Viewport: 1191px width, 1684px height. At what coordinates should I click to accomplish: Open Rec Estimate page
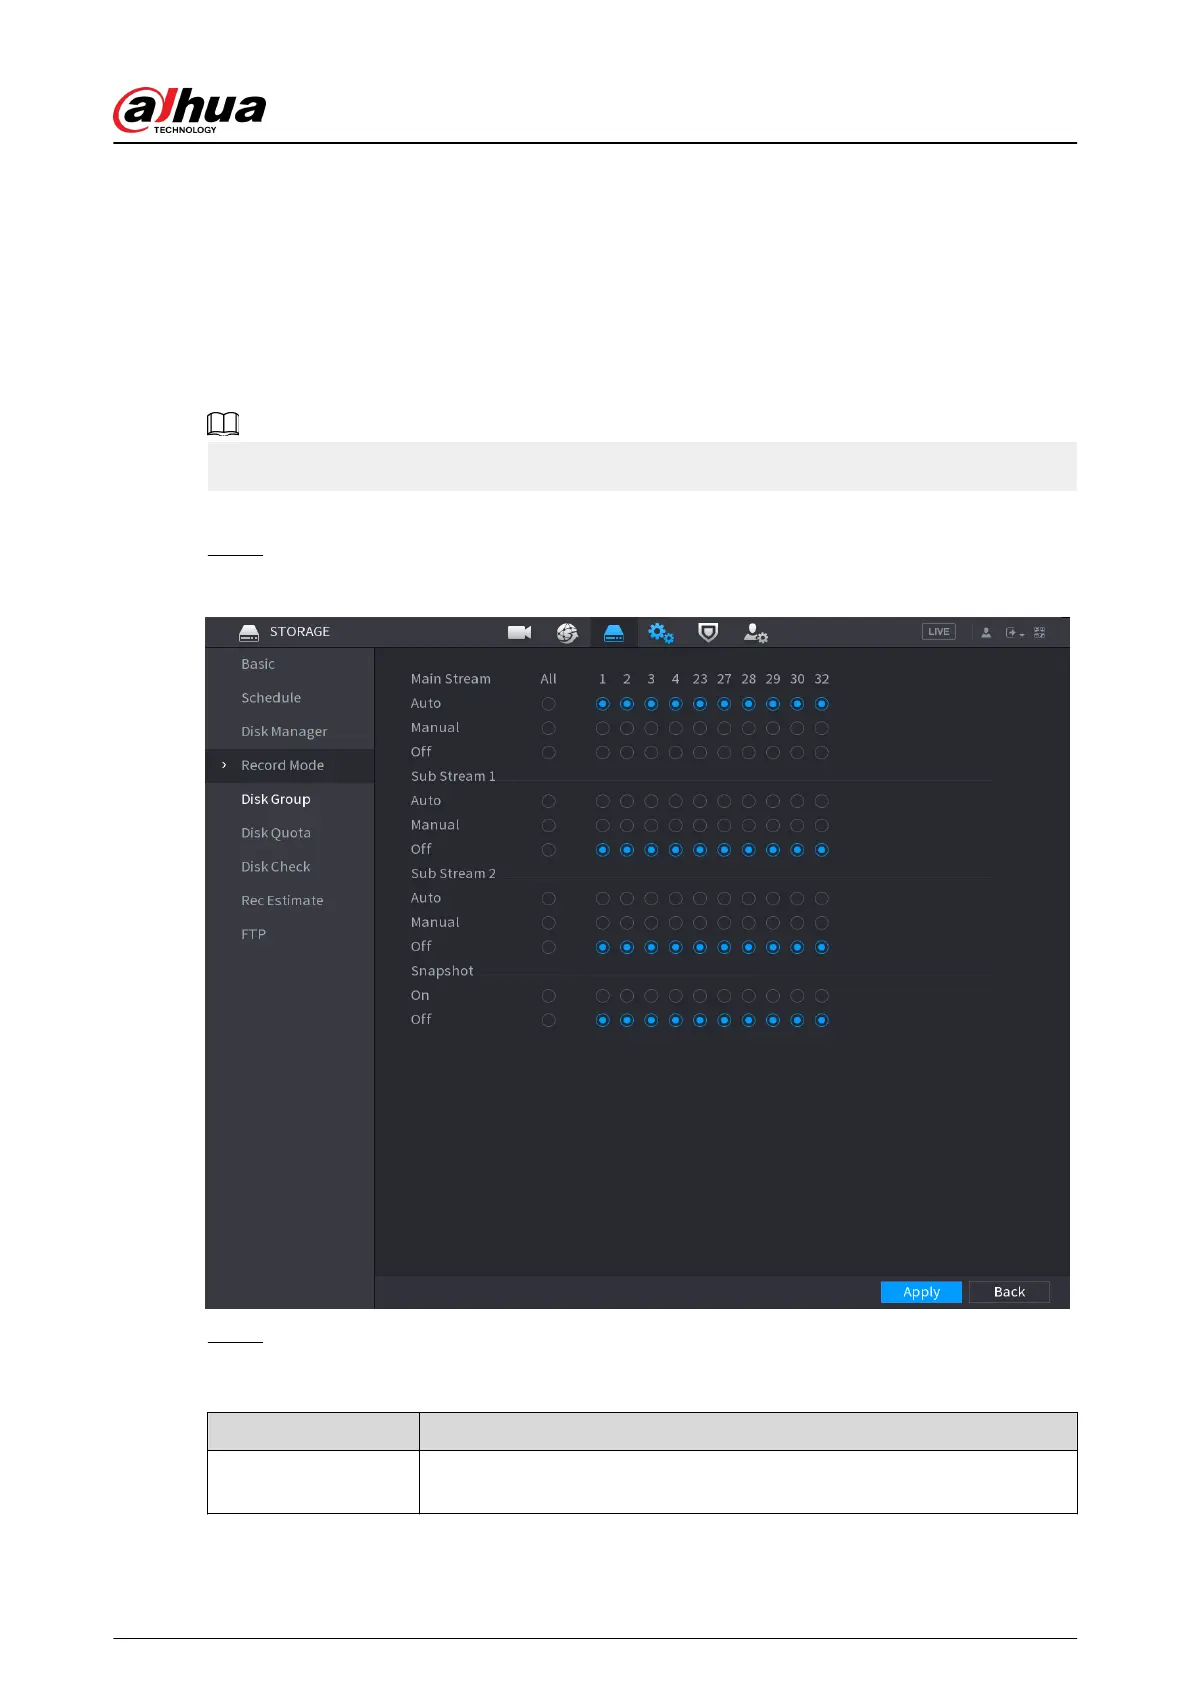282,900
